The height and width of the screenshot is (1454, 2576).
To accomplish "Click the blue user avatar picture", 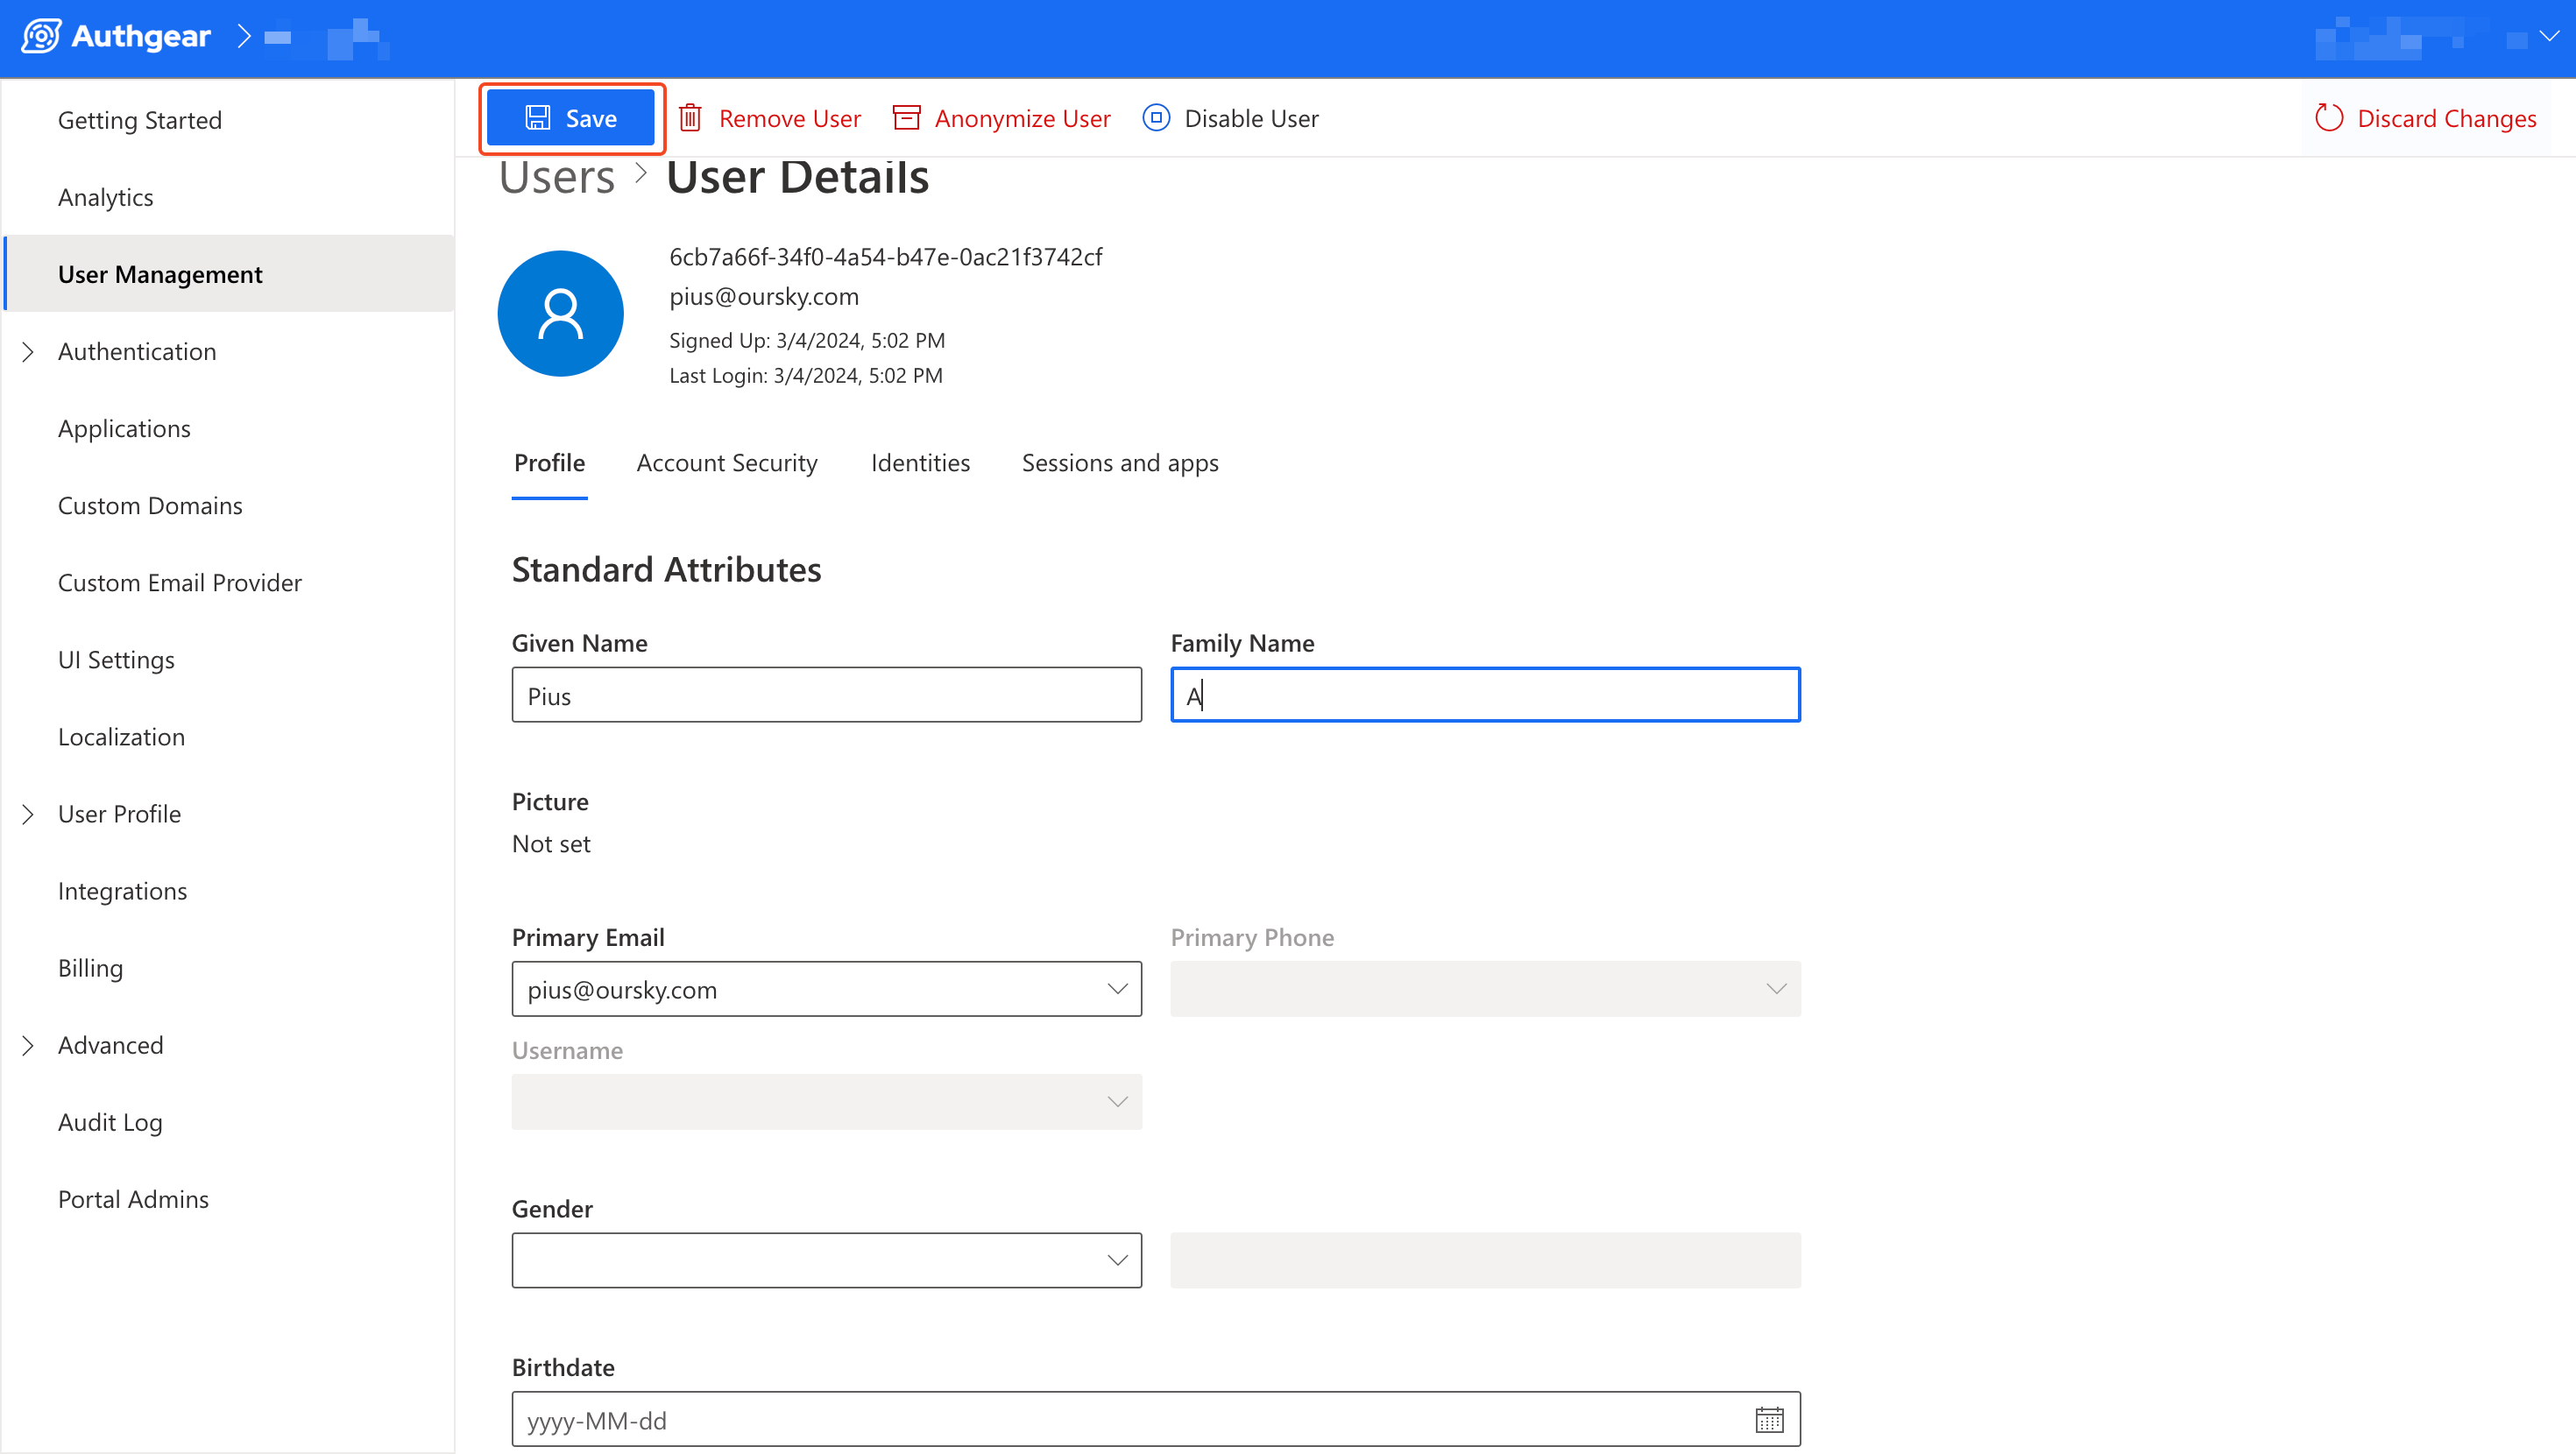I will [x=560, y=314].
